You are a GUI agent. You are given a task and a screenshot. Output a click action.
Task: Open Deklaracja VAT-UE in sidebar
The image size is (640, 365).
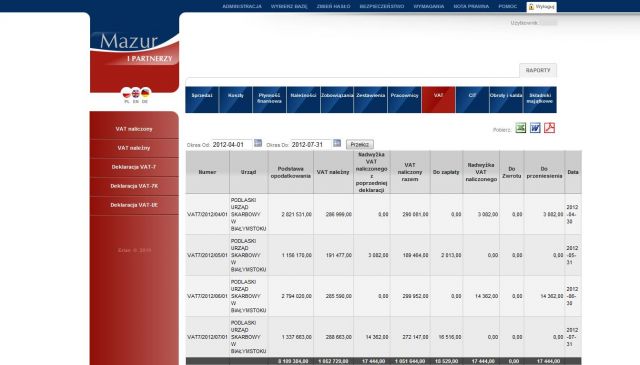[134, 205]
